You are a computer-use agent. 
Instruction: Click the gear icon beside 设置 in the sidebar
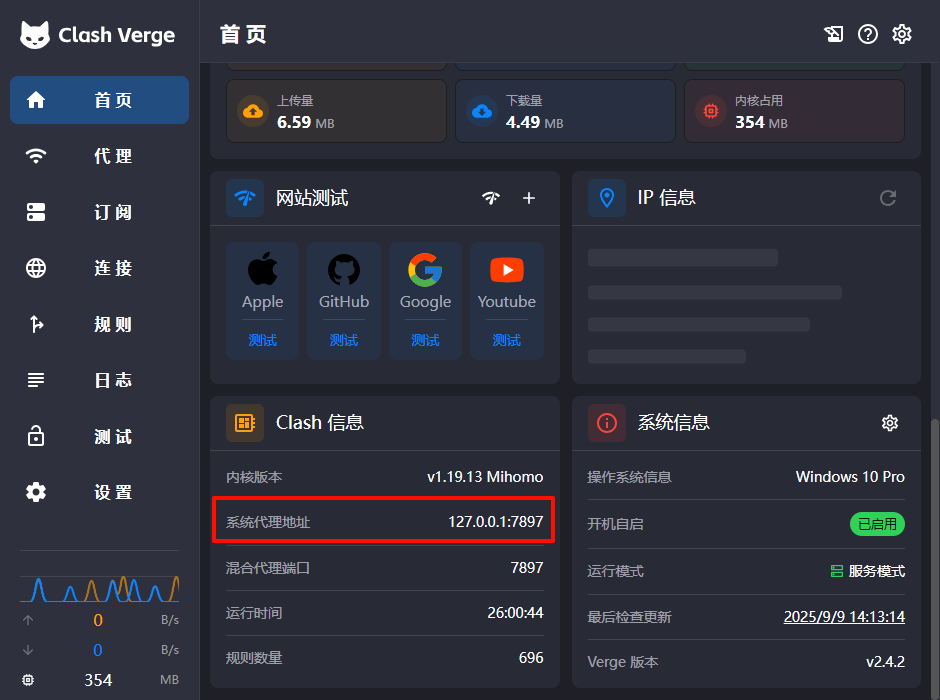tap(36, 492)
